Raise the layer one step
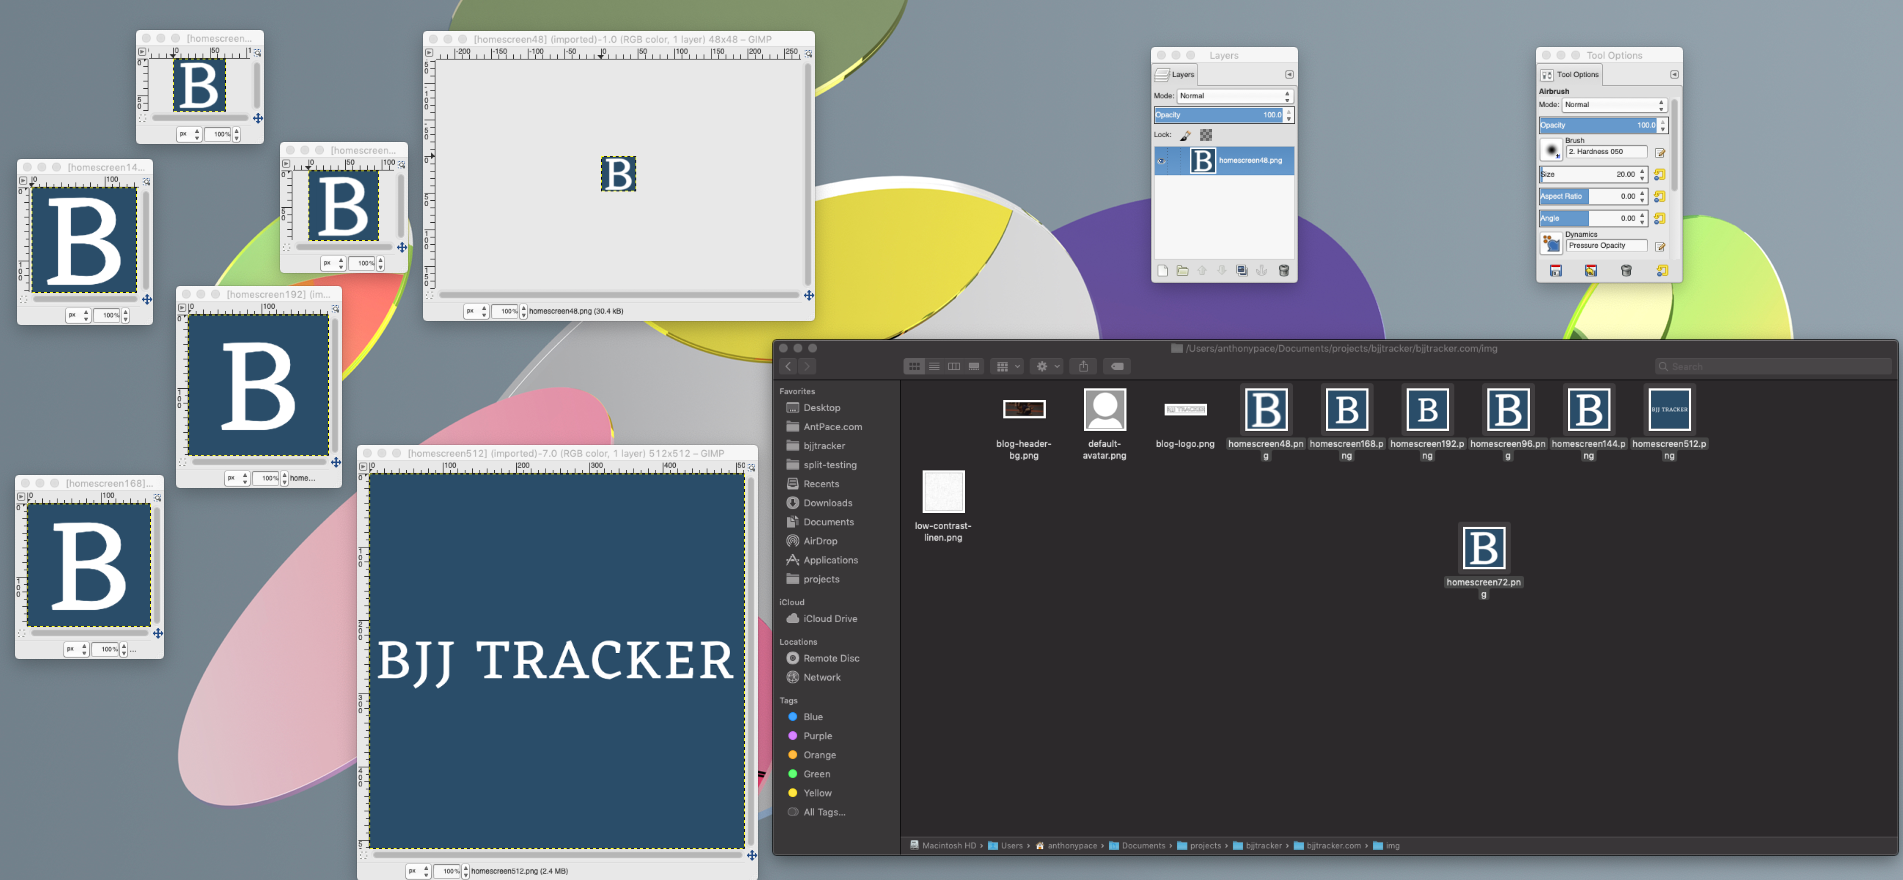1903x880 pixels. point(1202,271)
